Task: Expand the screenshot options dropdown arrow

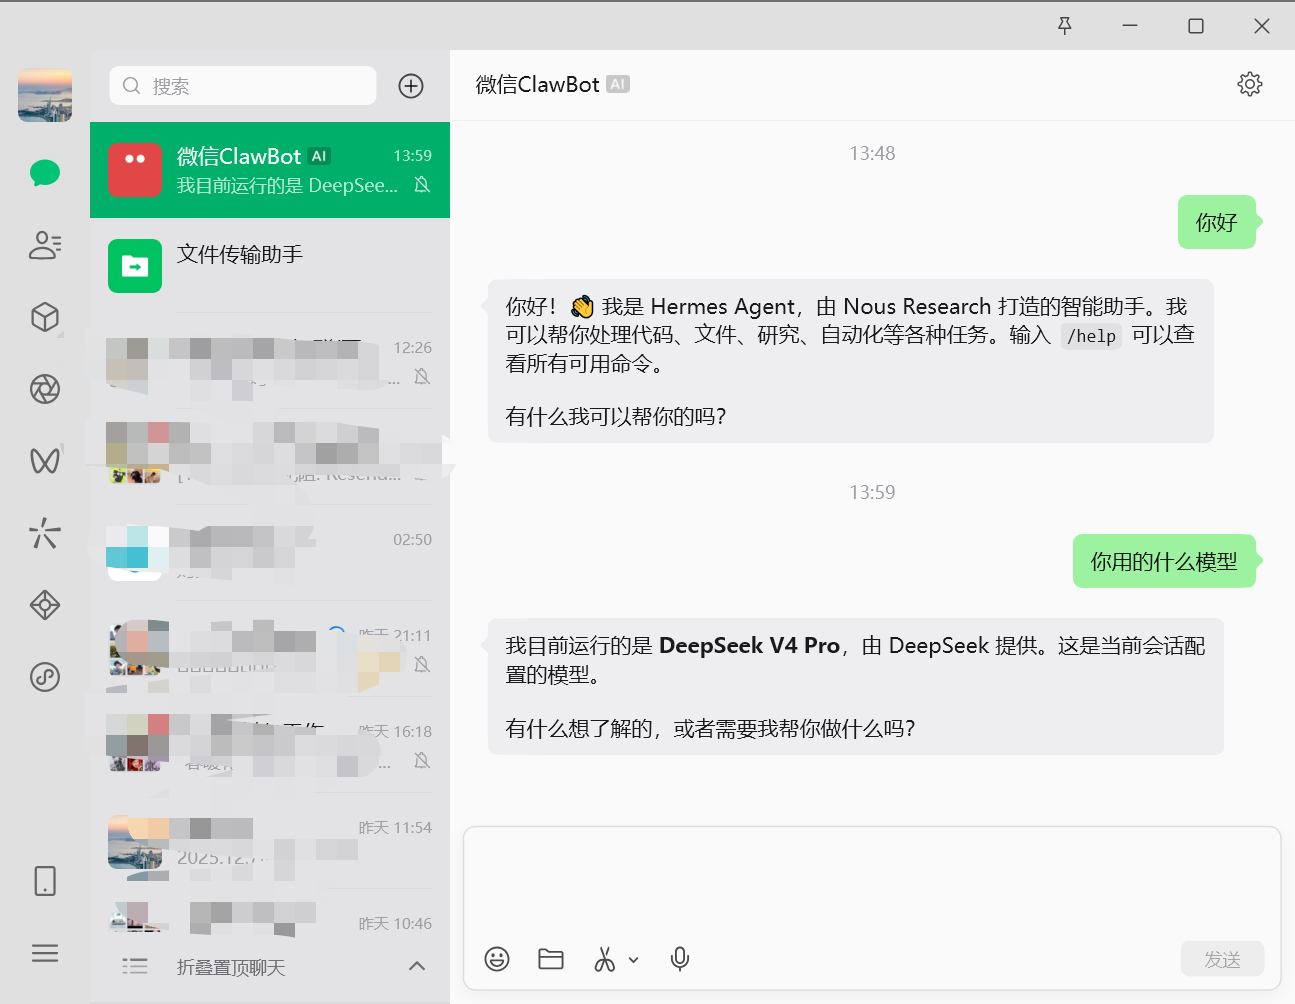Action: click(x=633, y=960)
